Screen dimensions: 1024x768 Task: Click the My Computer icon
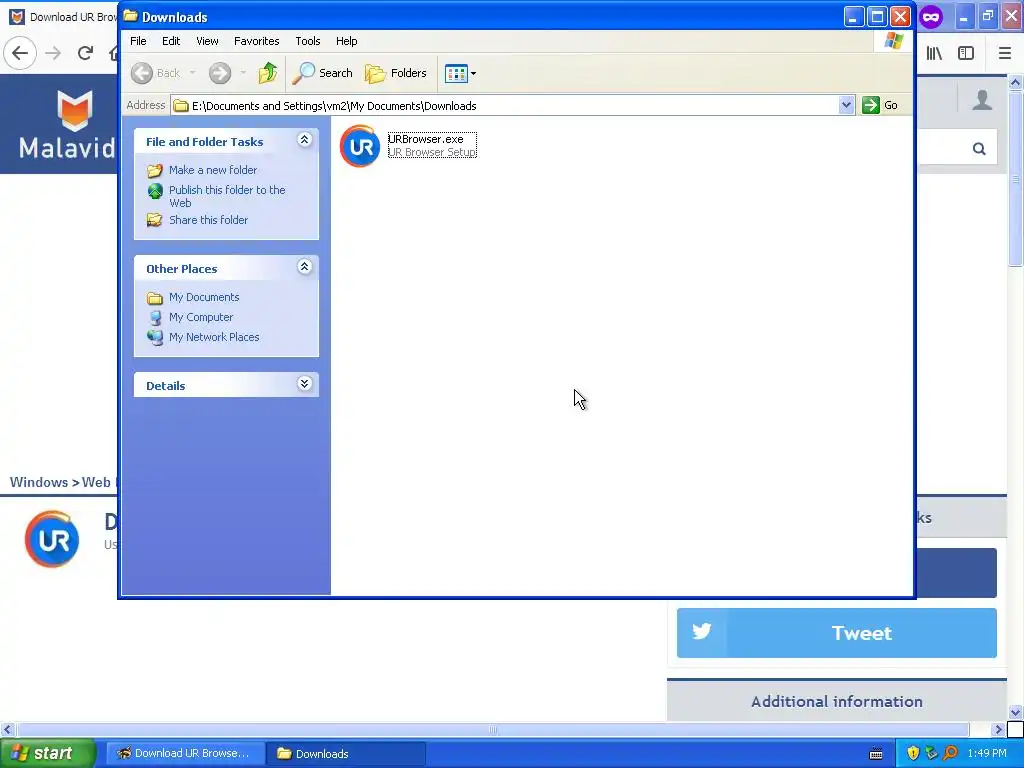click(155, 317)
